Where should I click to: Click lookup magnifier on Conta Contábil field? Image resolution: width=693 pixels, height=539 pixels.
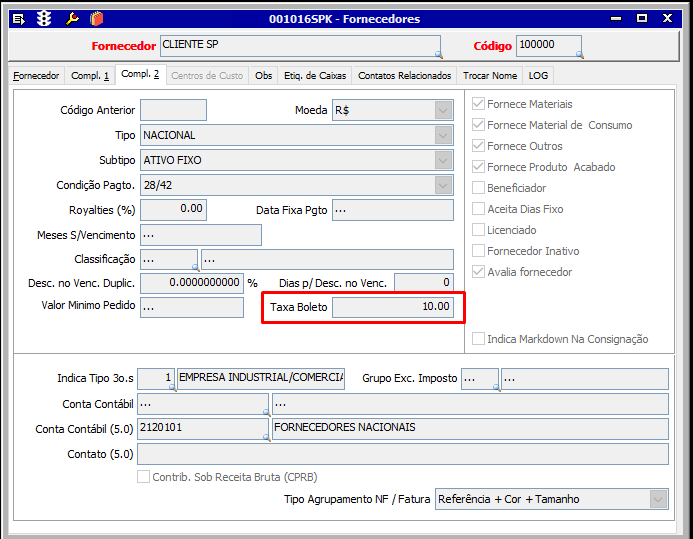(x=267, y=412)
